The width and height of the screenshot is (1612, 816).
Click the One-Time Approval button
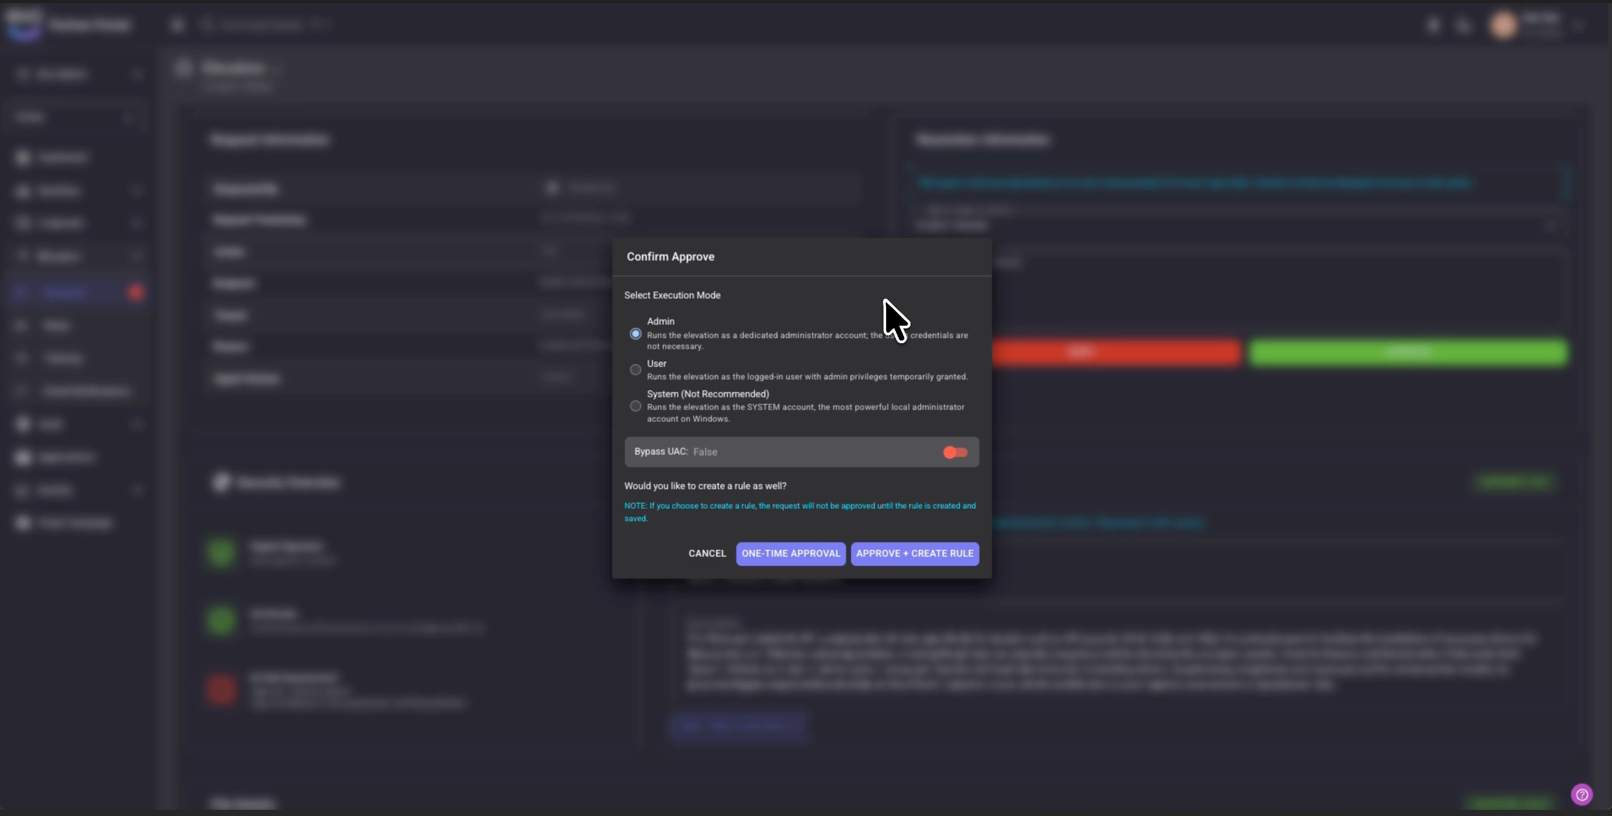click(790, 553)
